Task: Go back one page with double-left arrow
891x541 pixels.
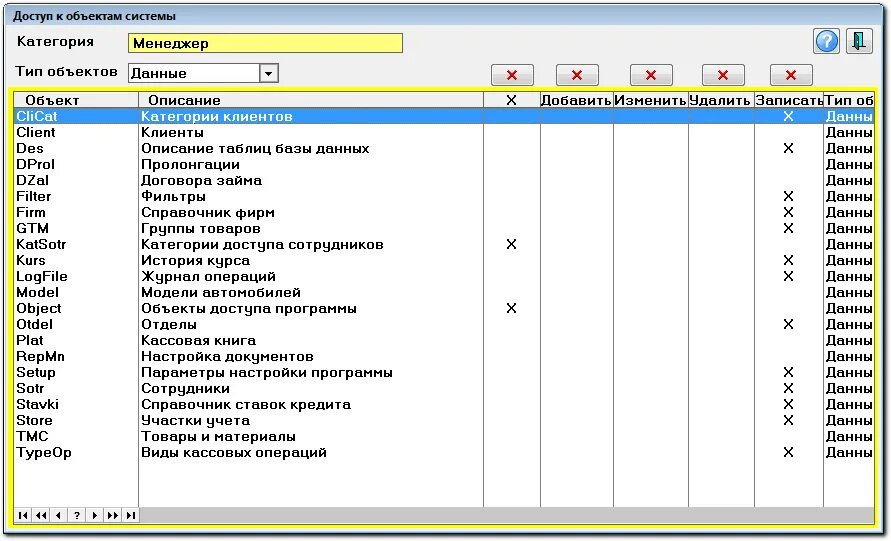Action: [41, 515]
